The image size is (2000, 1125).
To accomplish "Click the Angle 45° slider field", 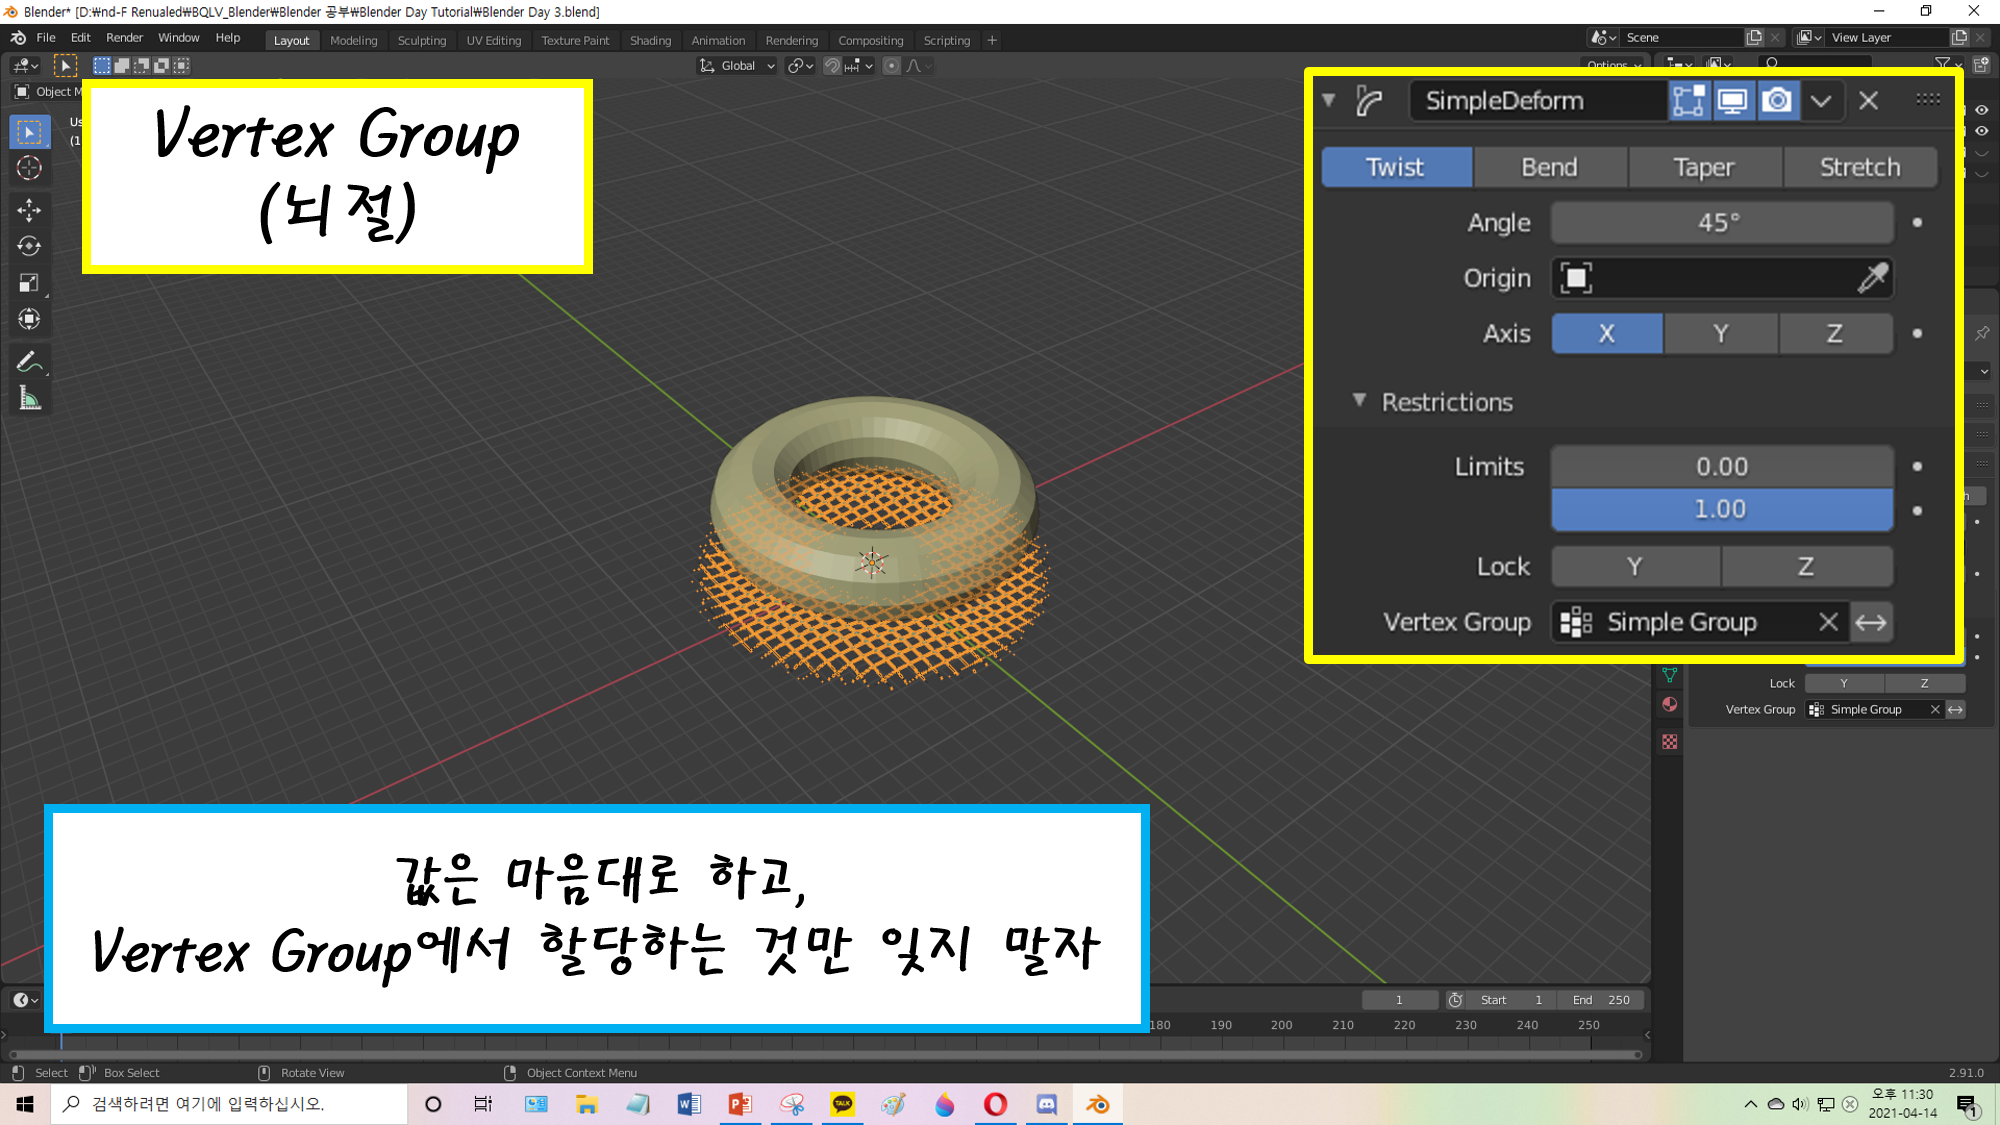I will click(x=1721, y=222).
